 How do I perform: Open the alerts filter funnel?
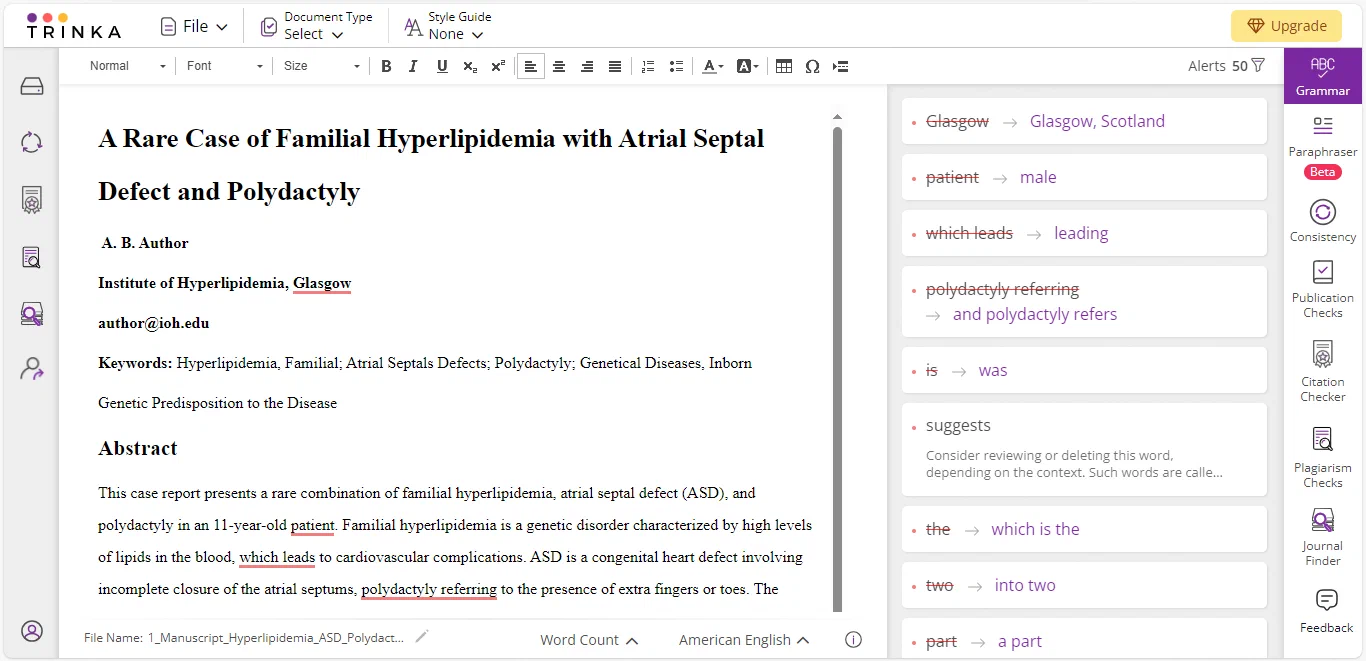(x=1258, y=66)
